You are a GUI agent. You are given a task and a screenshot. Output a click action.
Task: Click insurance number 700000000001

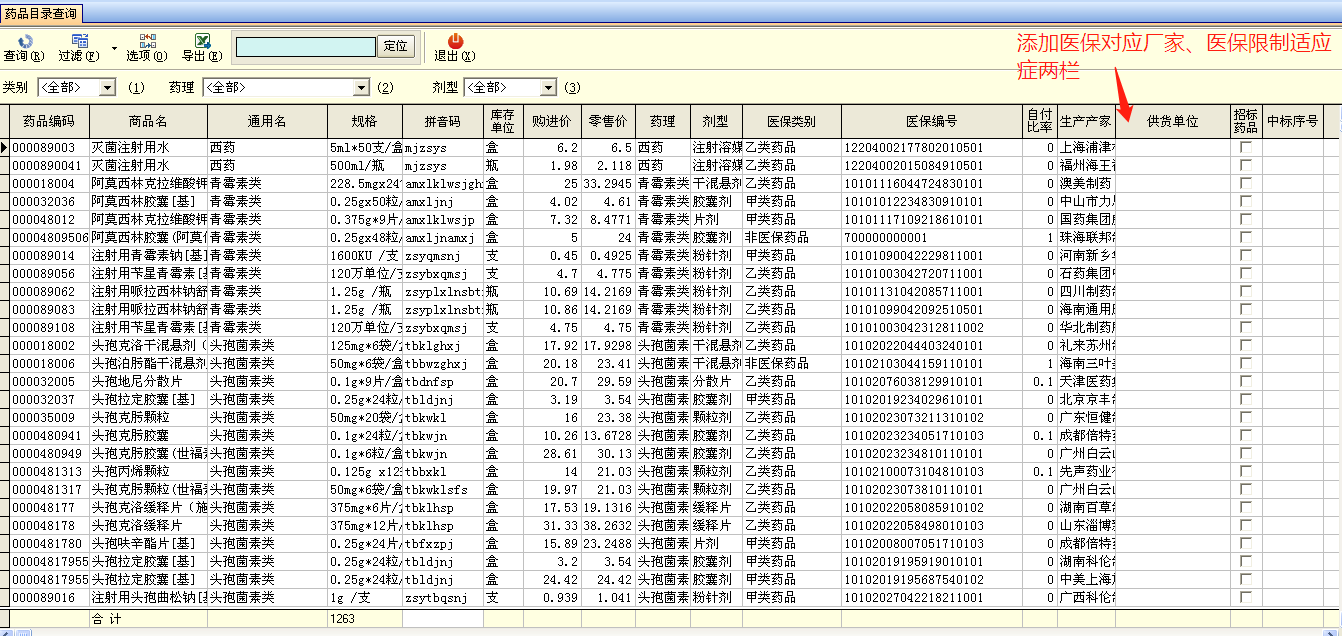point(932,237)
